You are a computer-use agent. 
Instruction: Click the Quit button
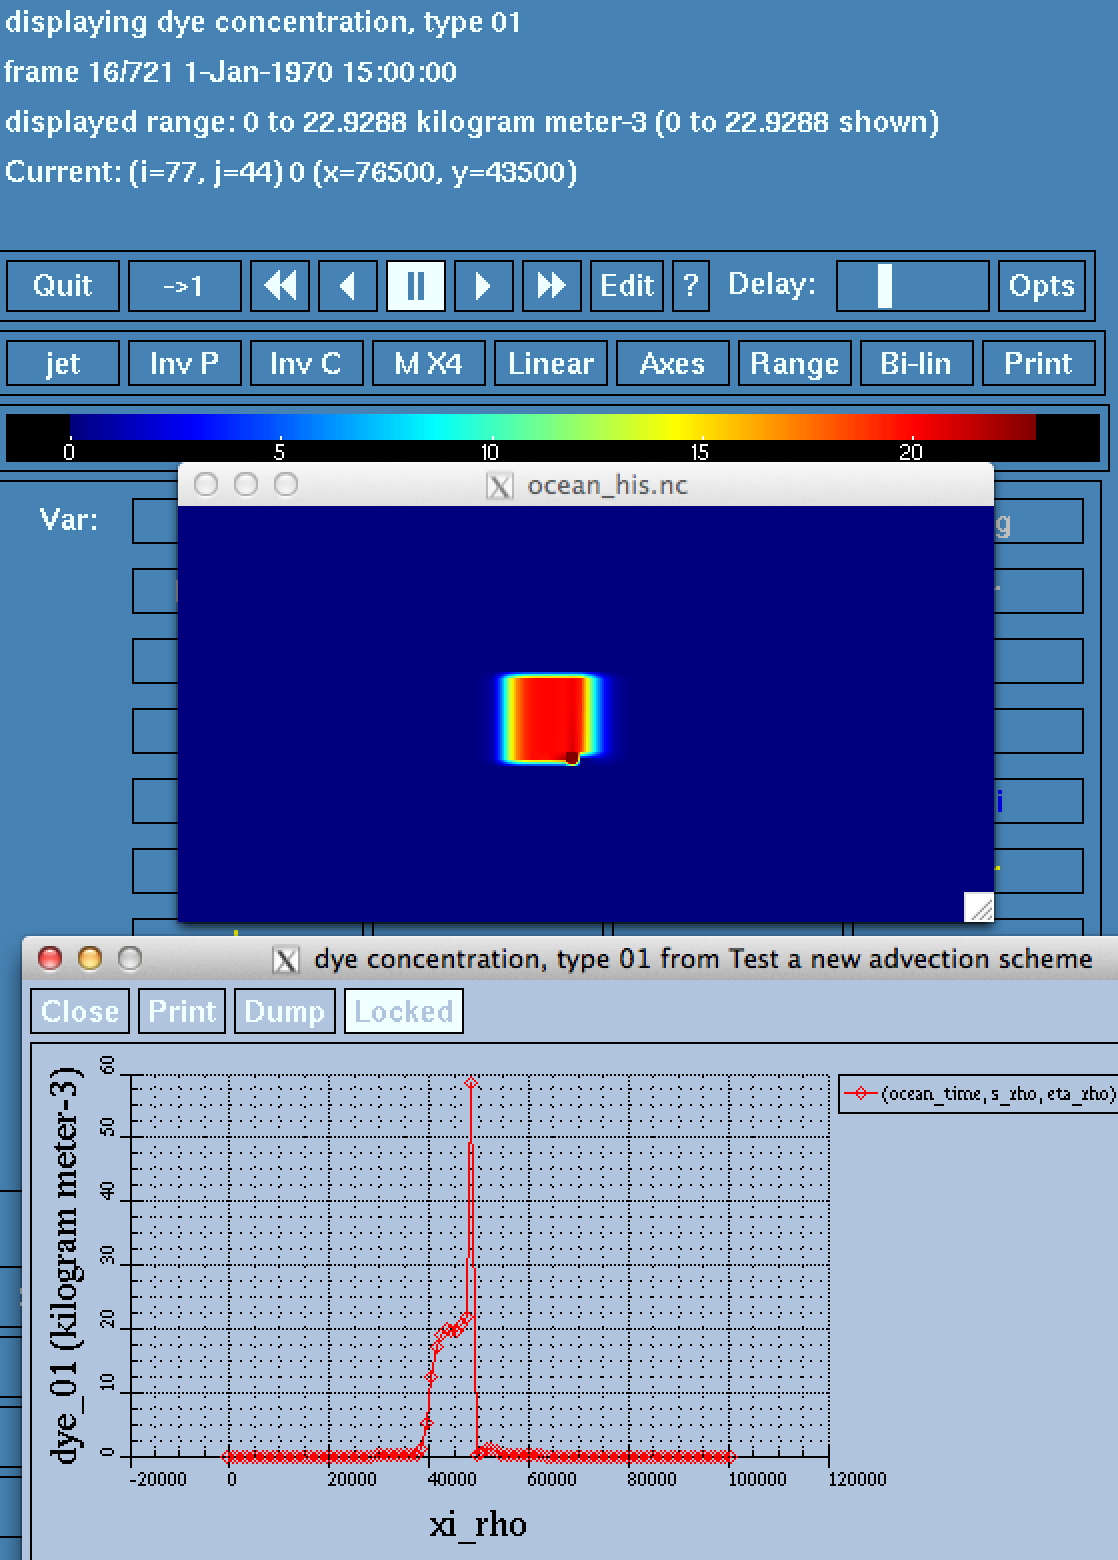(63, 286)
